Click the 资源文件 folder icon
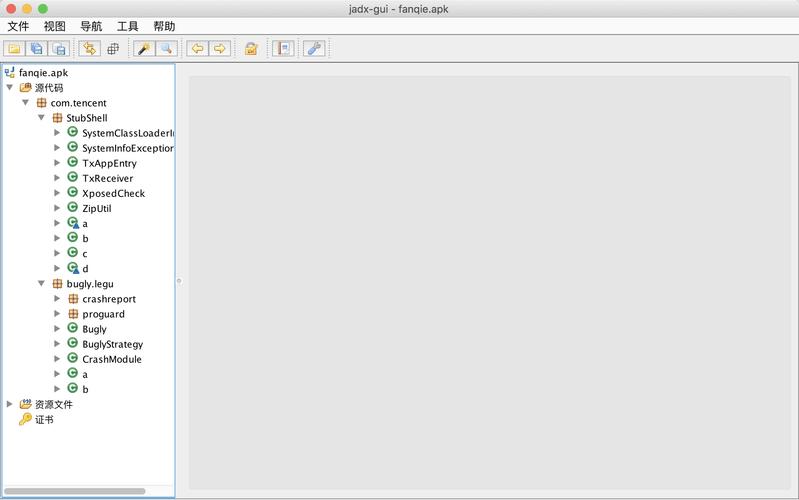Viewport: 799px width, 500px height. (25, 404)
